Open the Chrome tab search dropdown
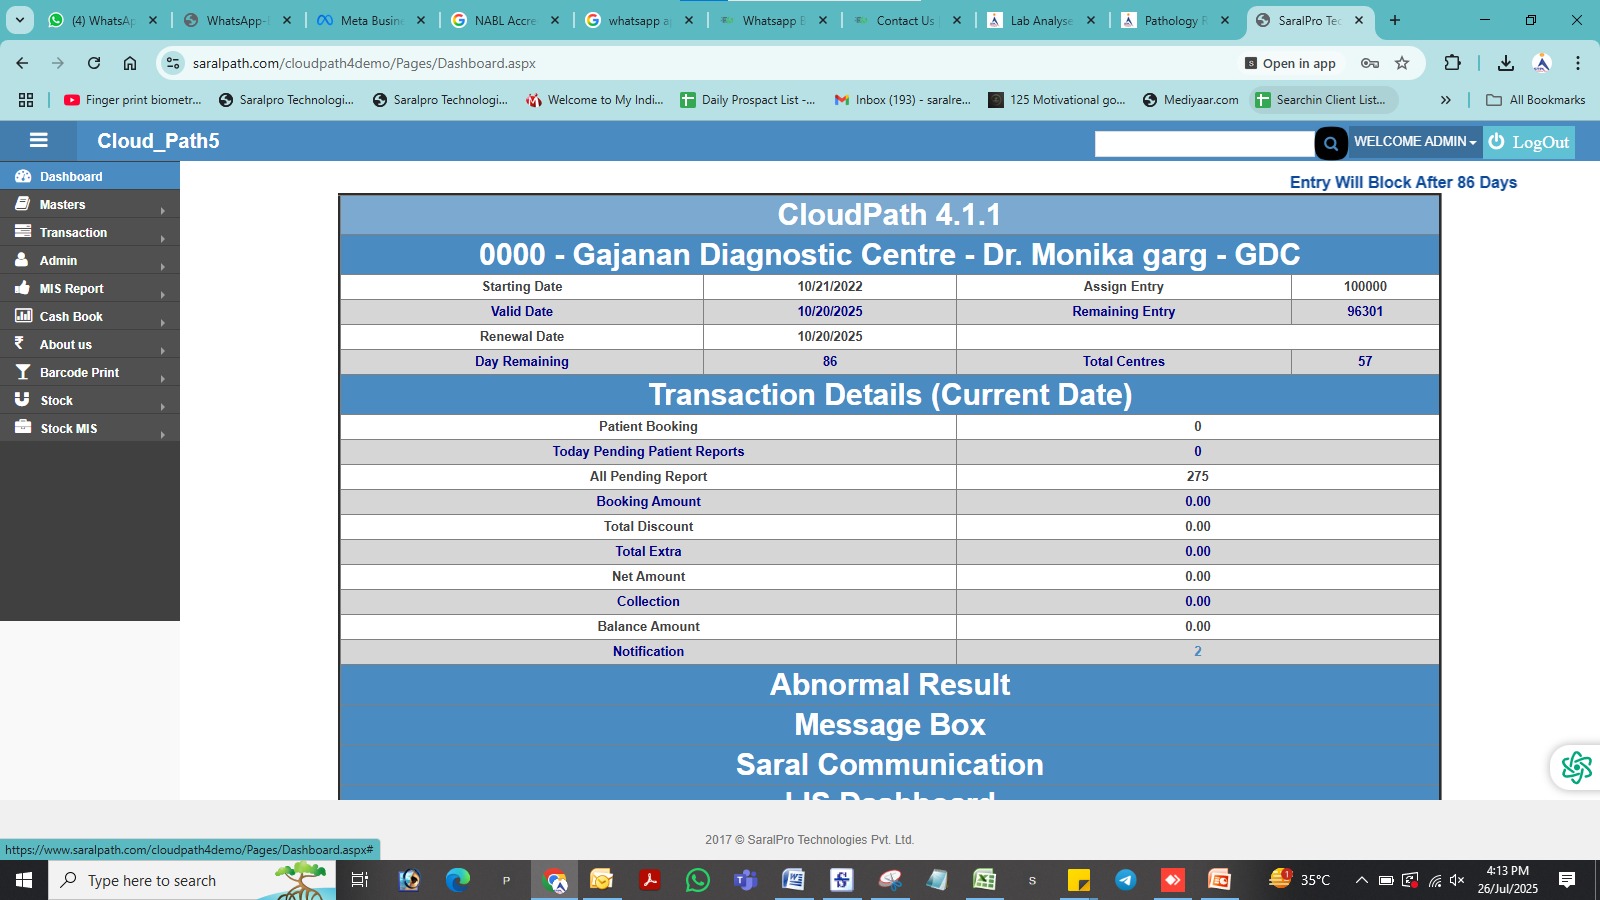 (x=20, y=20)
